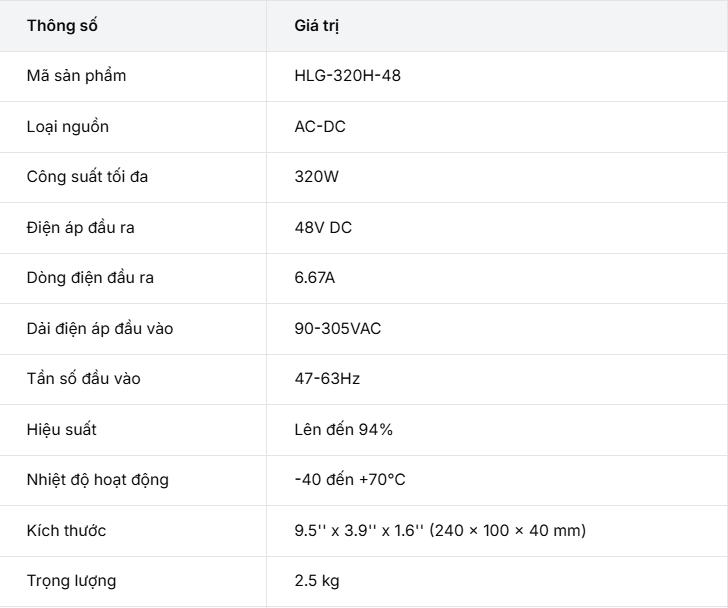728x608 pixels.
Task: Click the 'Dải điện áp đầu vào' label
Action: pos(100,329)
